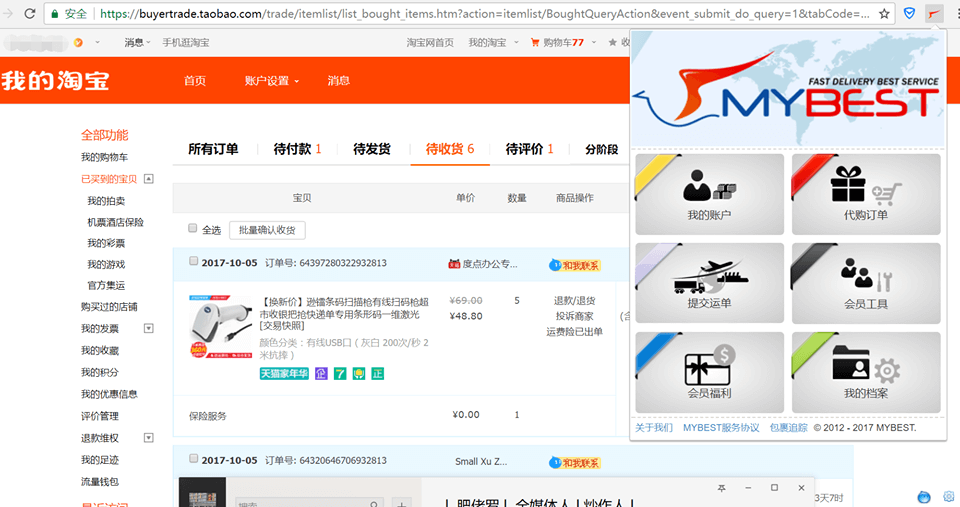This screenshot has height=507, width=960.
Task: Open the shopping cart 购物车77
Action: [x=557, y=42]
